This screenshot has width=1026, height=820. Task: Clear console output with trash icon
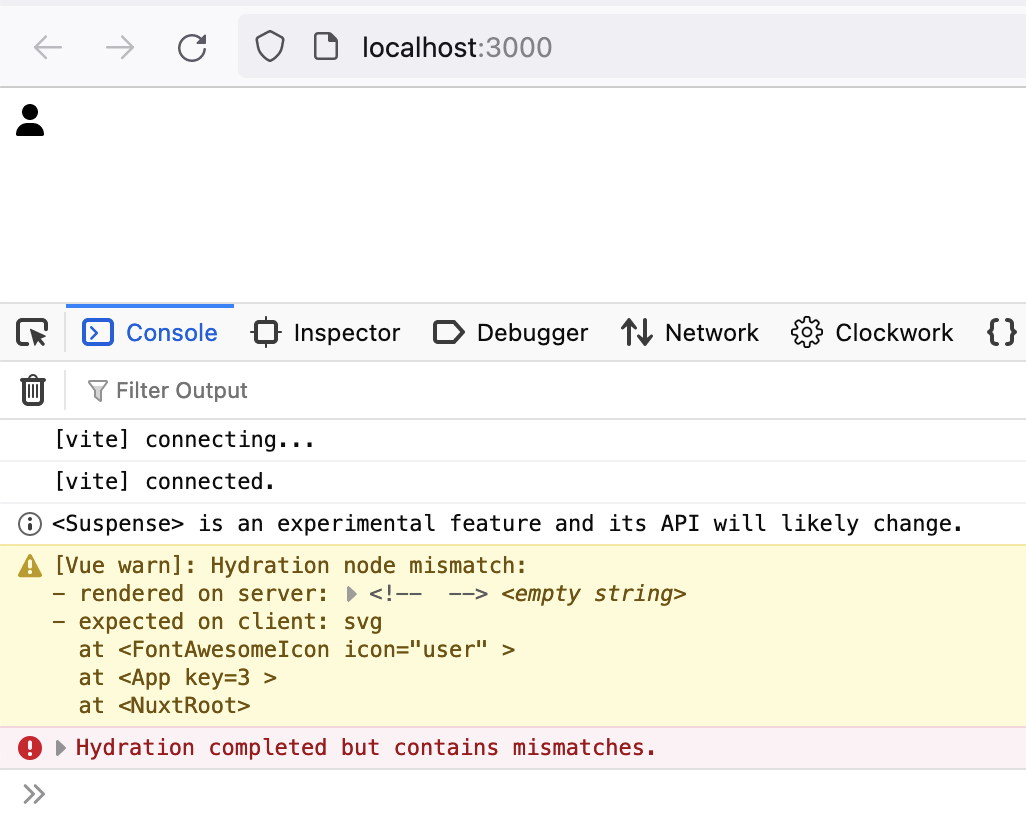coord(33,390)
